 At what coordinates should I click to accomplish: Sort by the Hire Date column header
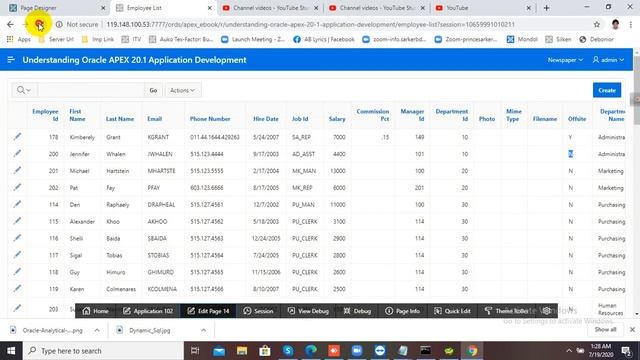(266, 119)
